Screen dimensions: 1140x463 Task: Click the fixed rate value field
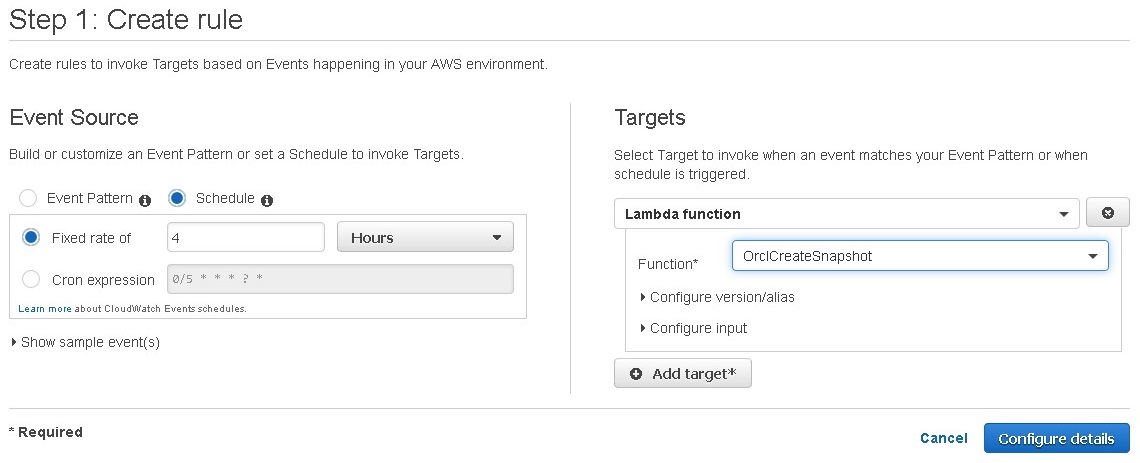[x=246, y=237]
